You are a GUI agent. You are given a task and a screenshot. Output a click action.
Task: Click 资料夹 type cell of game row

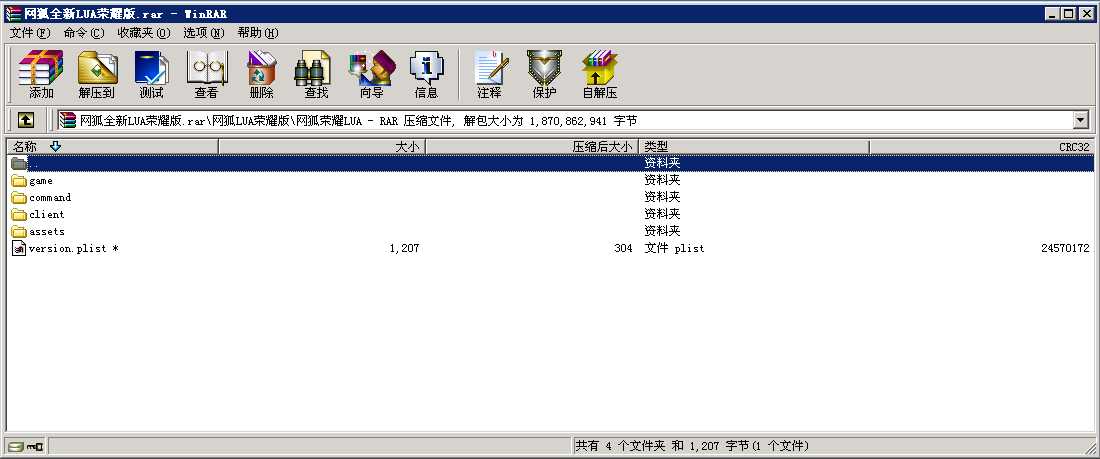coord(662,180)
